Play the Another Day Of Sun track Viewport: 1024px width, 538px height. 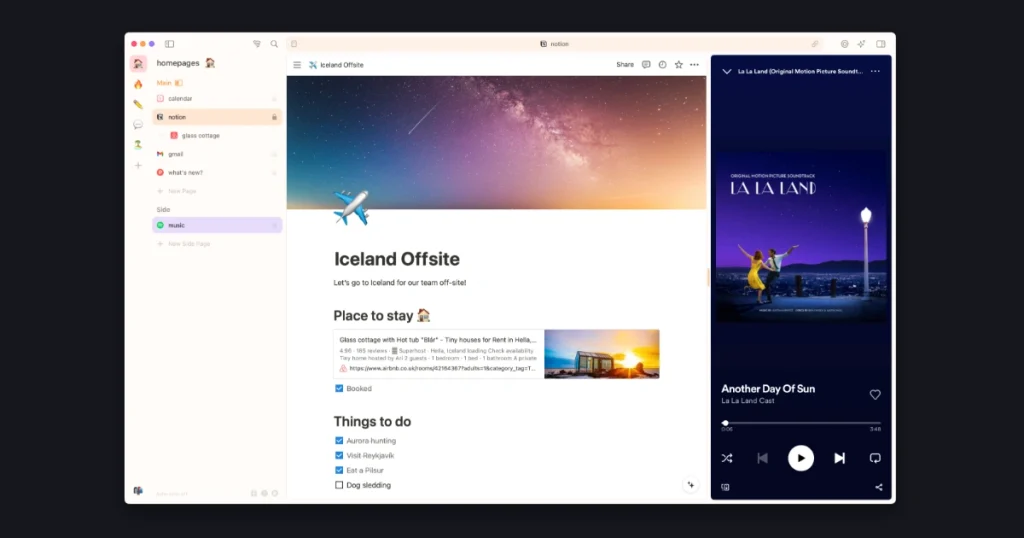click(801, 458)
